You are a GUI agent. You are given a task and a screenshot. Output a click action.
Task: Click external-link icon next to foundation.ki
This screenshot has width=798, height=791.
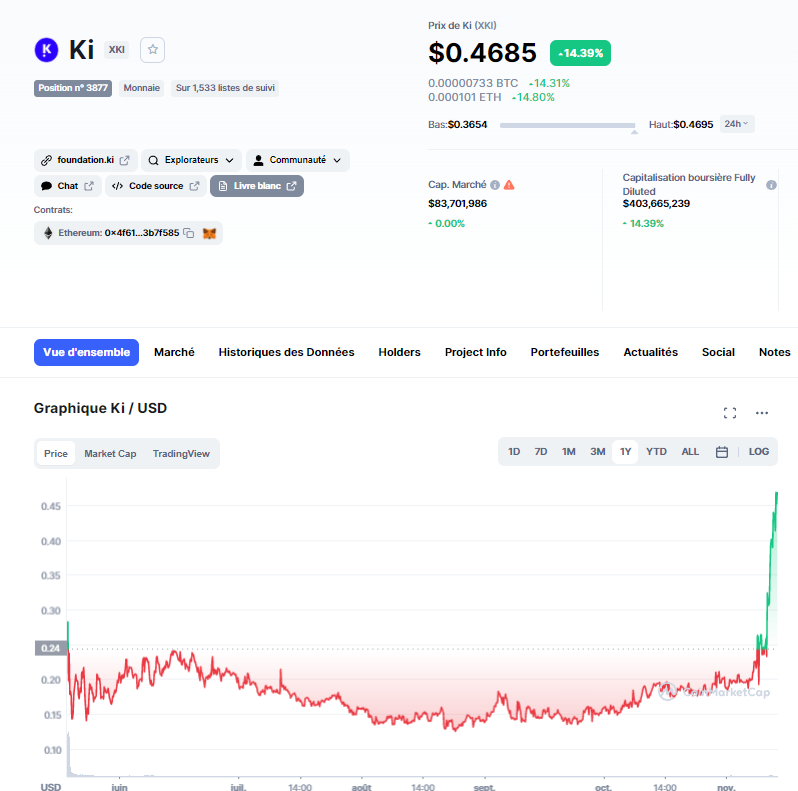[125, 160]
